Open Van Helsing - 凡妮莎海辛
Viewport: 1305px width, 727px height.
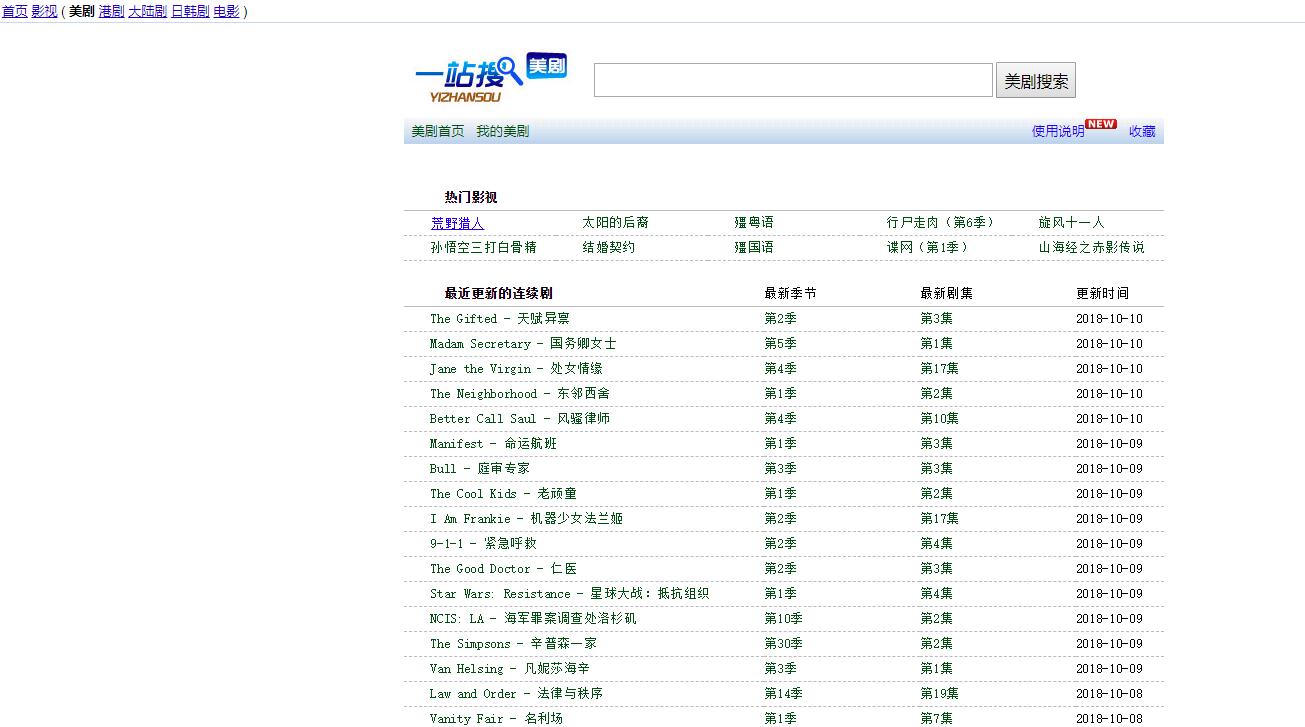click(x=510, y=669)
